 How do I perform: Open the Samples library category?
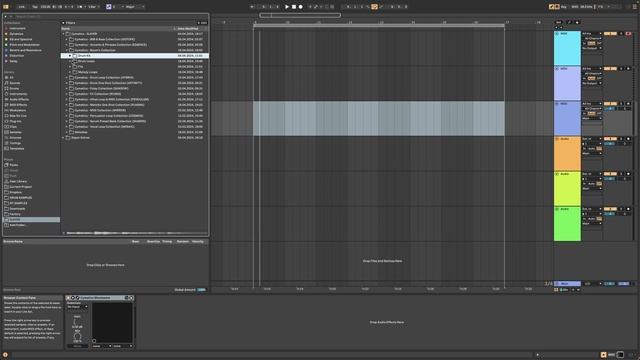point(16,132)
